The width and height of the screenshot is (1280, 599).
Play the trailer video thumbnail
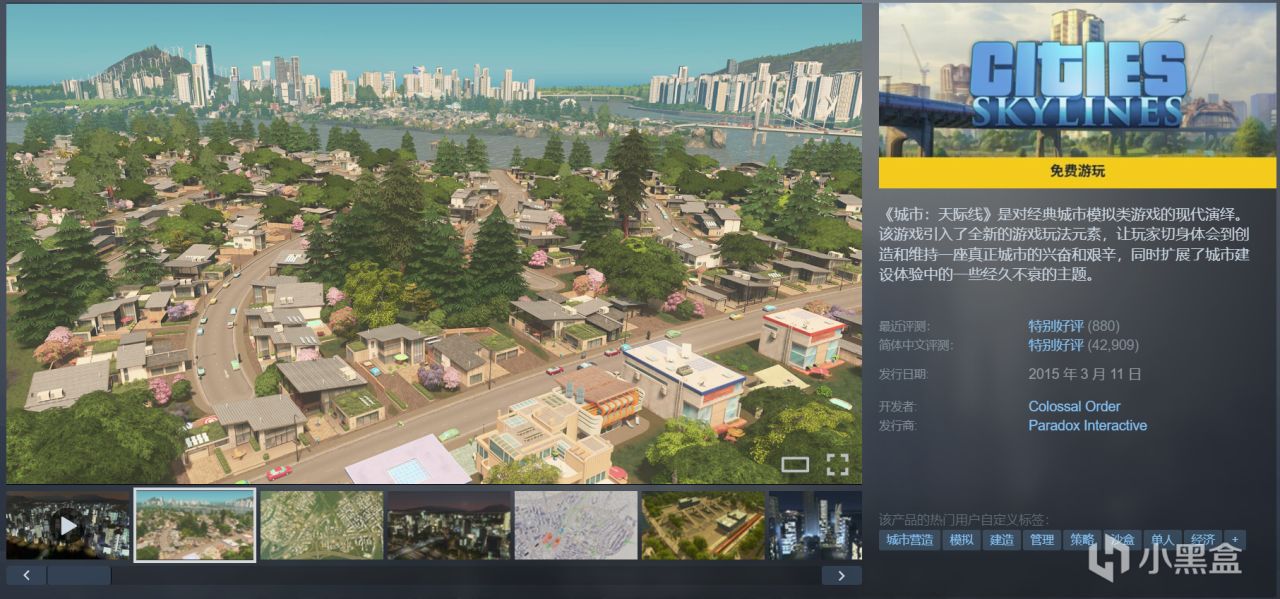68,524
